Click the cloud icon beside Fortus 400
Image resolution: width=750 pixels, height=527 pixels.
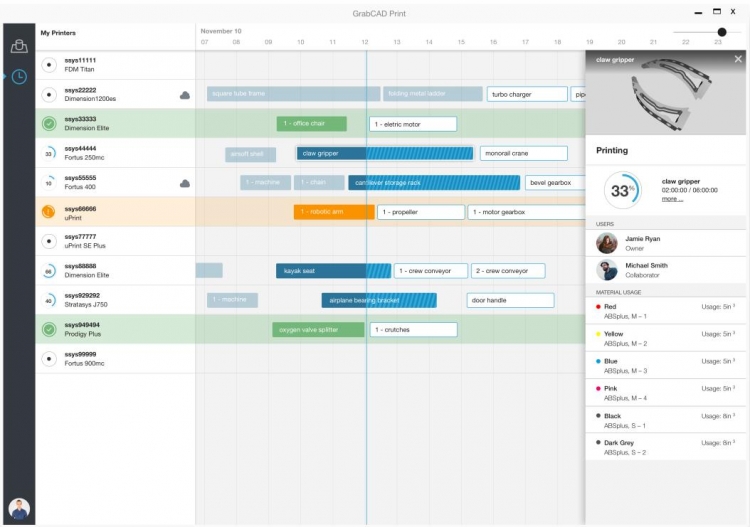click(185, 183)
